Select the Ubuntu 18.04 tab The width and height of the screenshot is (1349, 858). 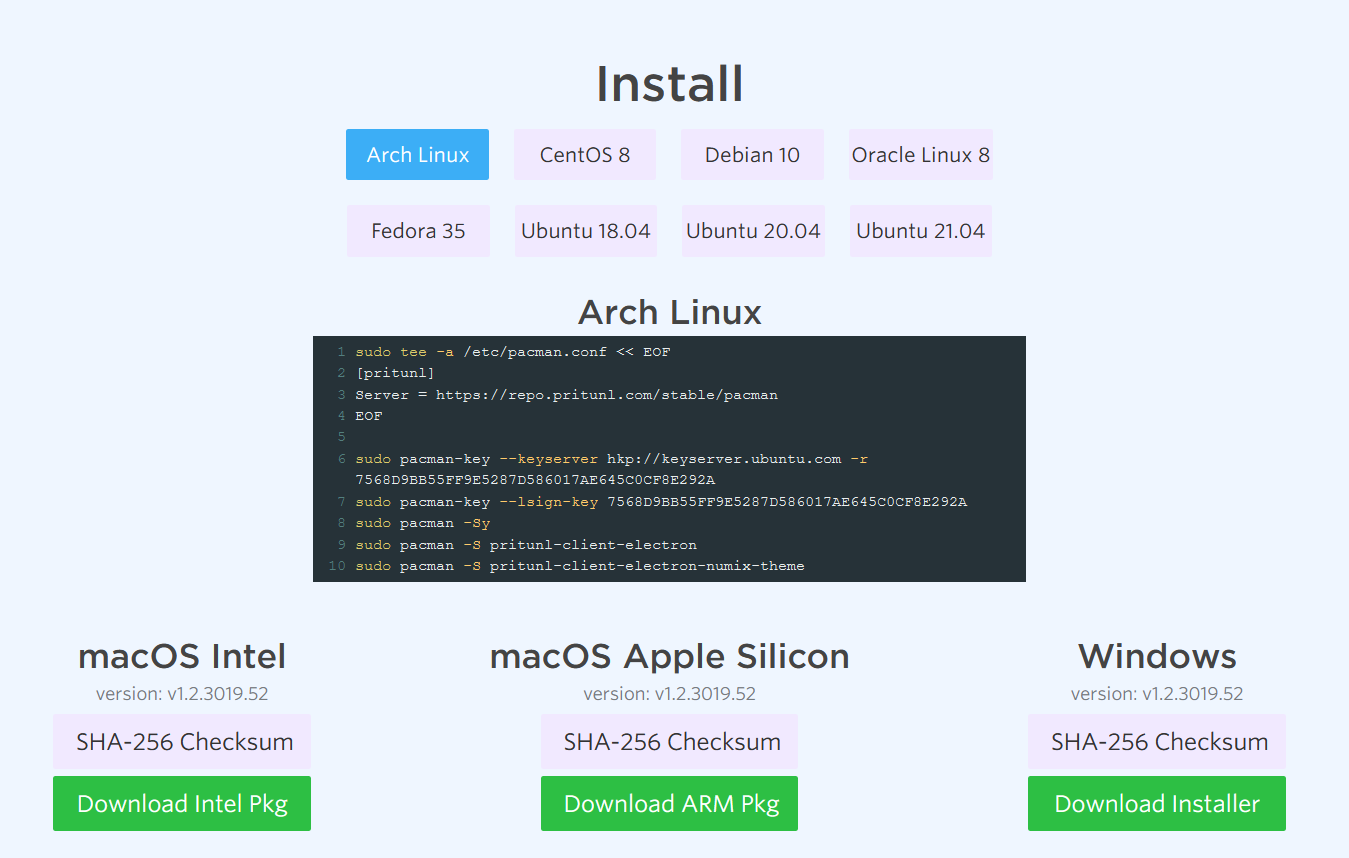pyautogui.click(x=586, y=231)
